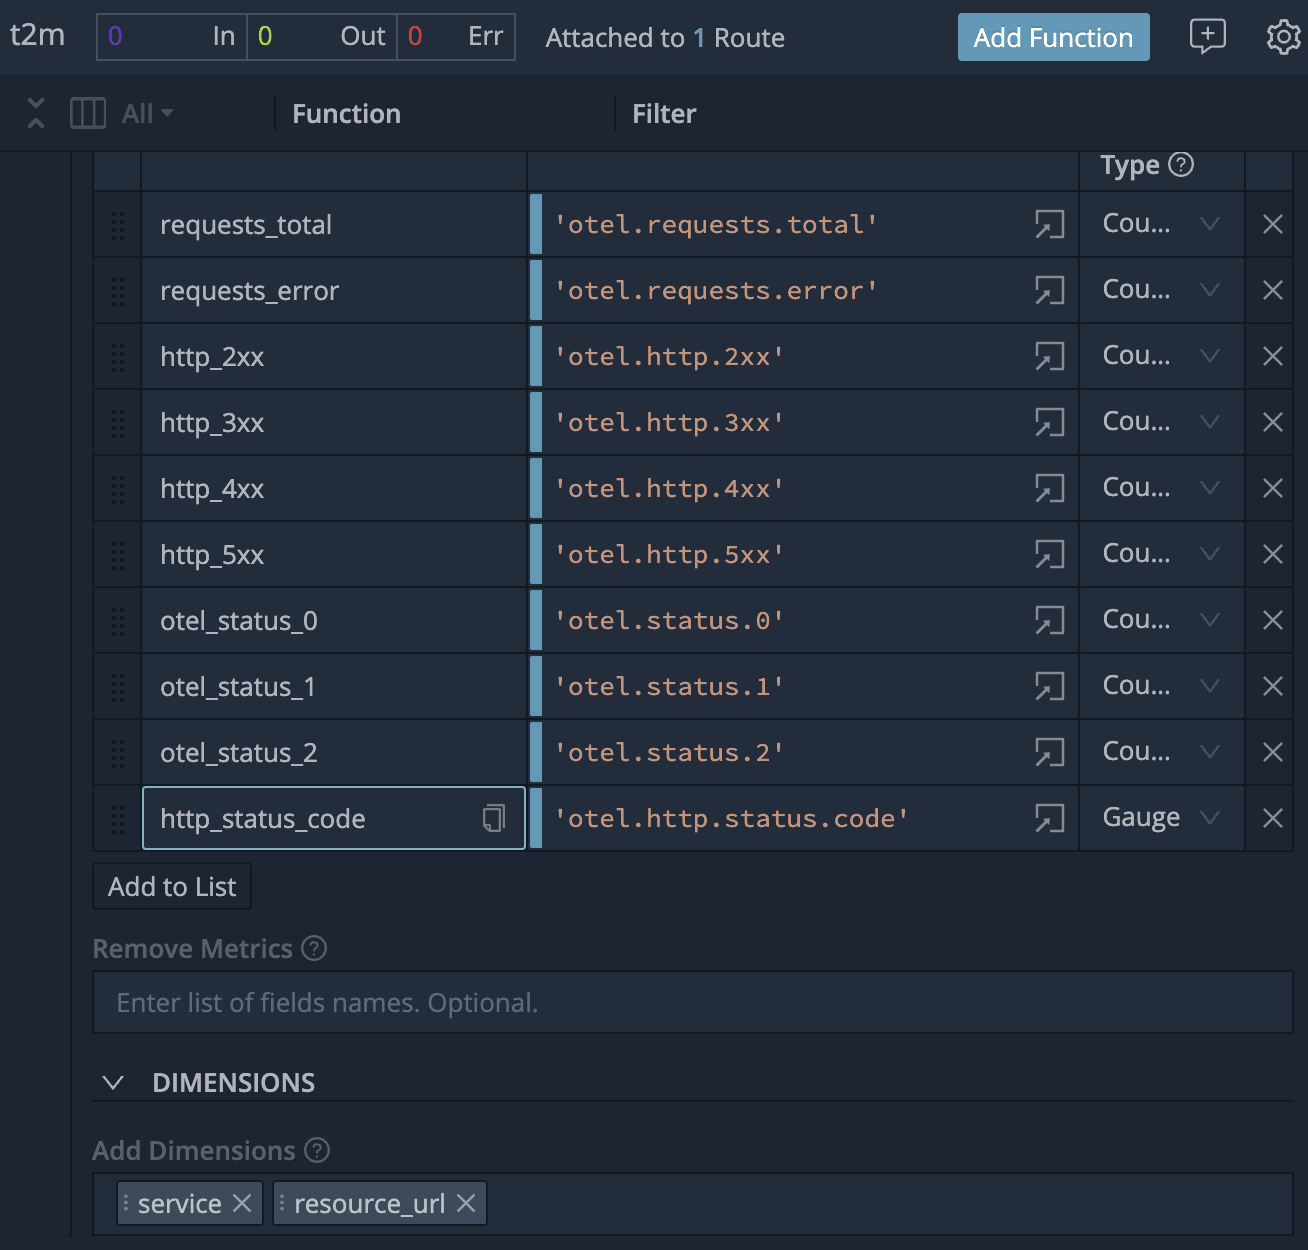Collapse the DIMENSIONS section

click(114, 1083)
